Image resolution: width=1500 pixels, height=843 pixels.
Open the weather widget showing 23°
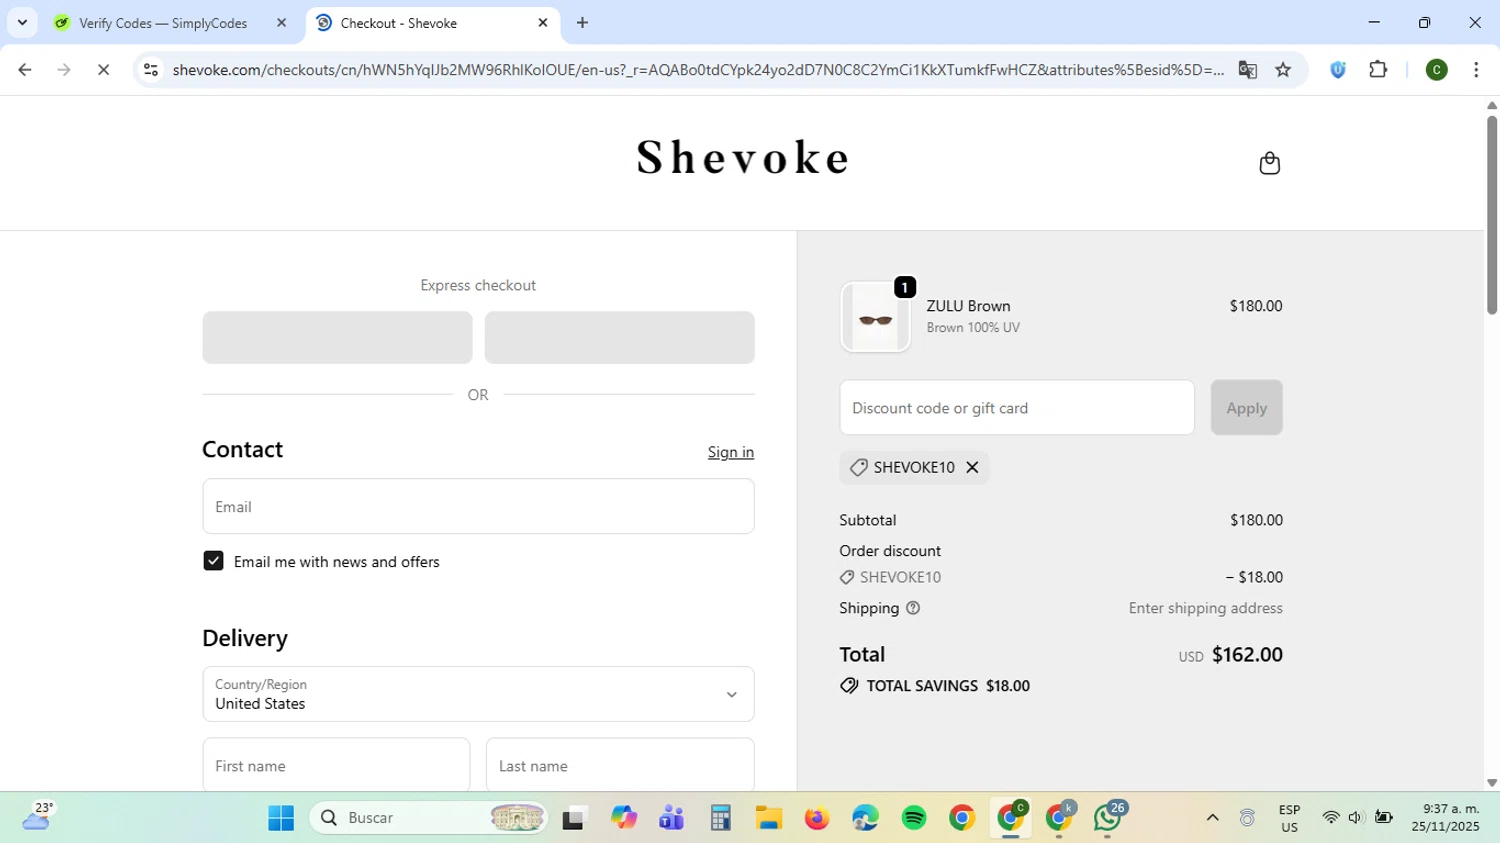point(37,817)
